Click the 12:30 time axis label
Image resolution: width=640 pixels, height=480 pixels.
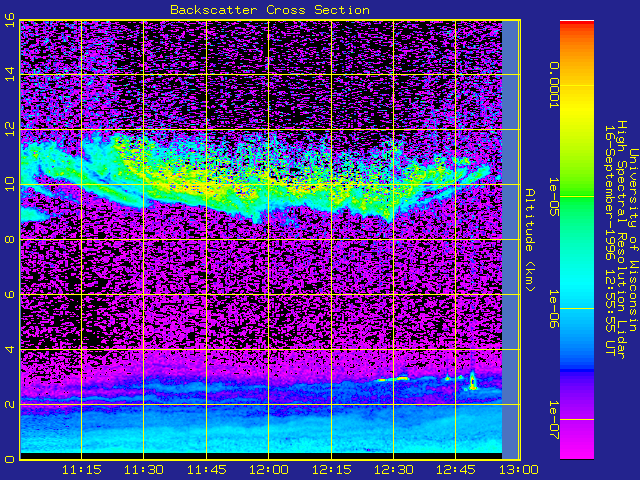(393, 470)
